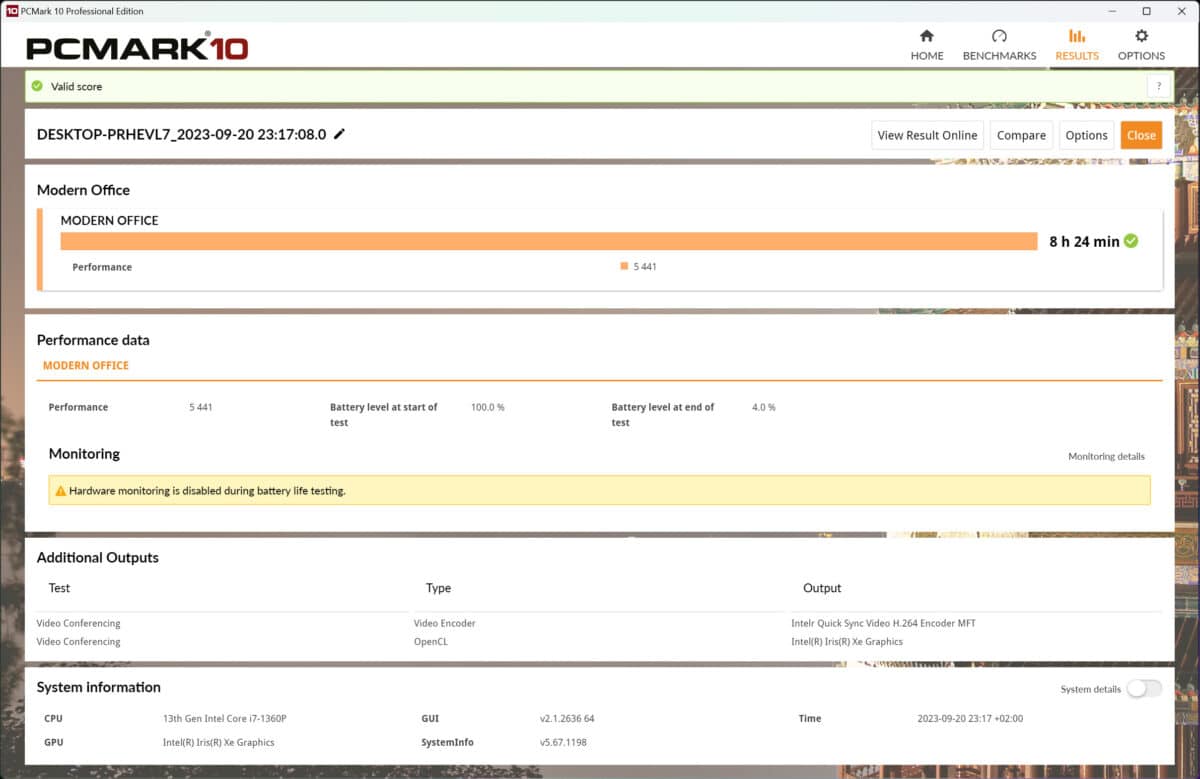Click the PCMark 10 logo
This screenshot has width=1200, height=779.
(x=137, y=46)
